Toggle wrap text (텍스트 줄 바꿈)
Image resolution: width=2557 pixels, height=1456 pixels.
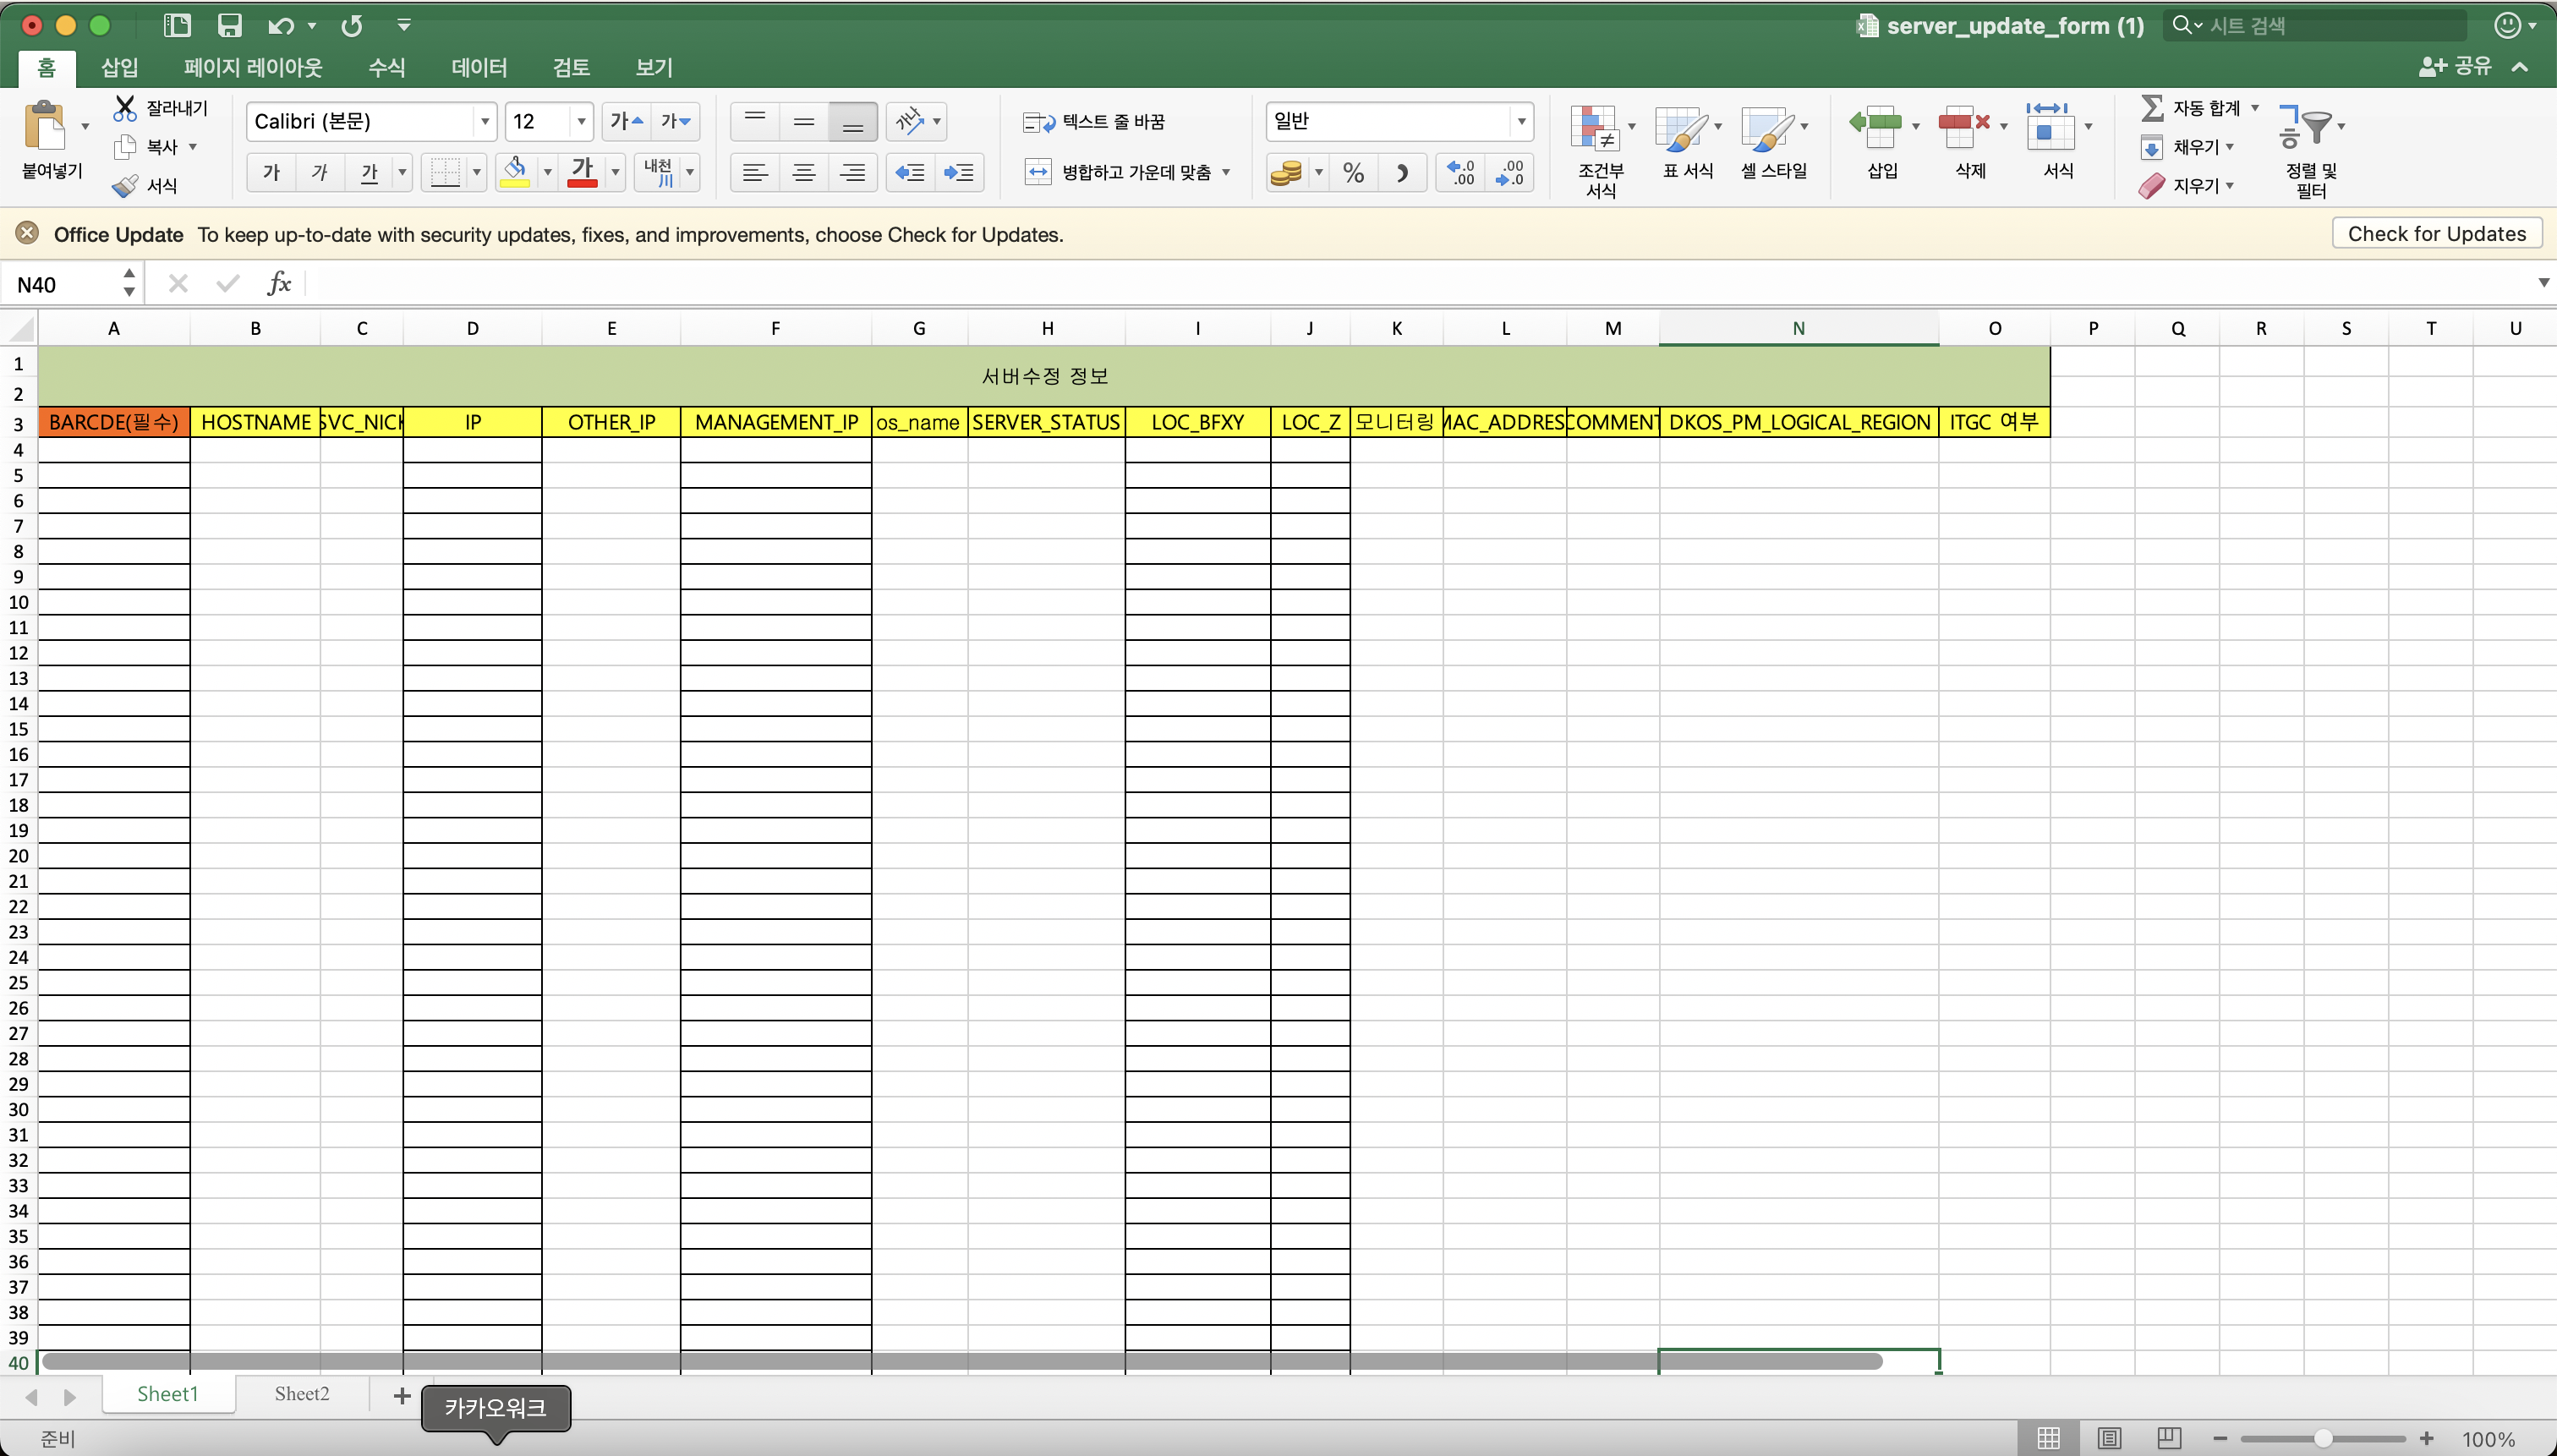tap(1094, 121)
